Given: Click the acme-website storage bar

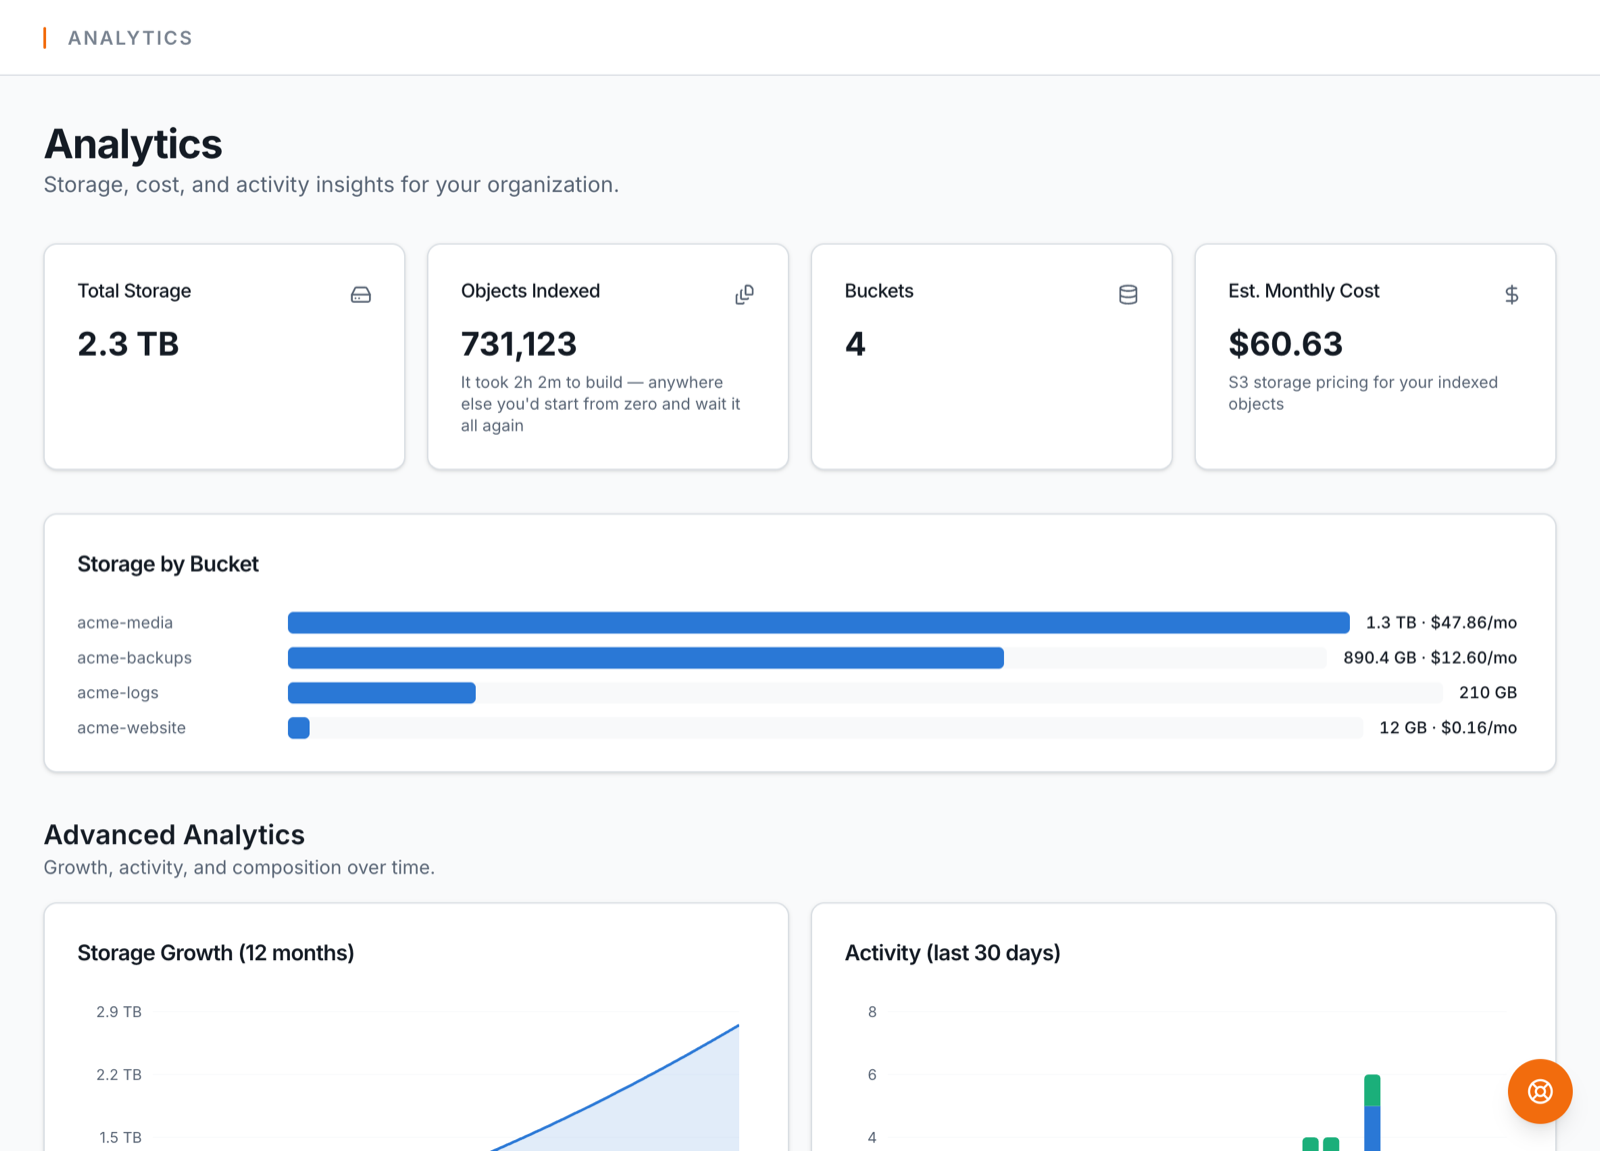Looking at the screenshot, I should (x=299, y=728).
